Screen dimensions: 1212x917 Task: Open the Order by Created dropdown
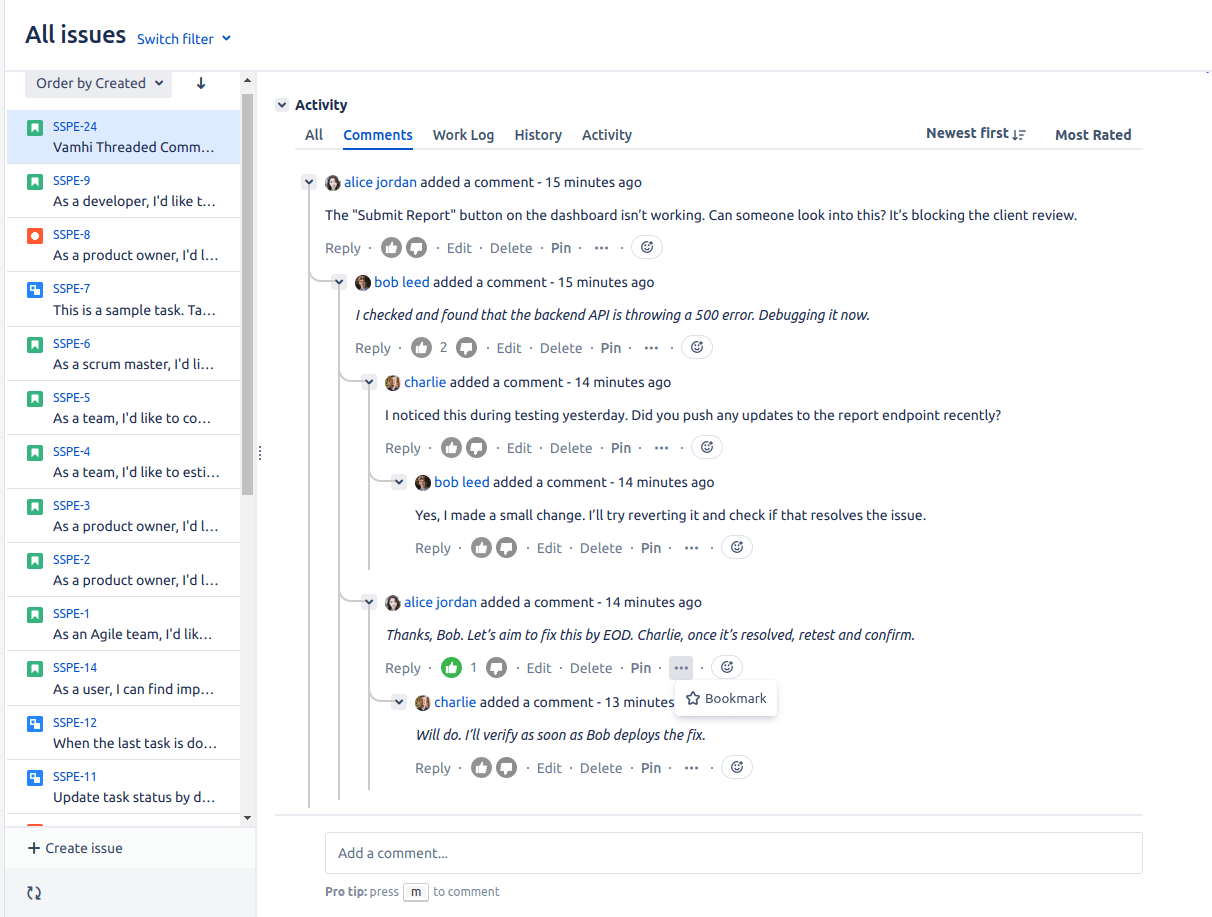pyautogui.click(x=99, y=83)
